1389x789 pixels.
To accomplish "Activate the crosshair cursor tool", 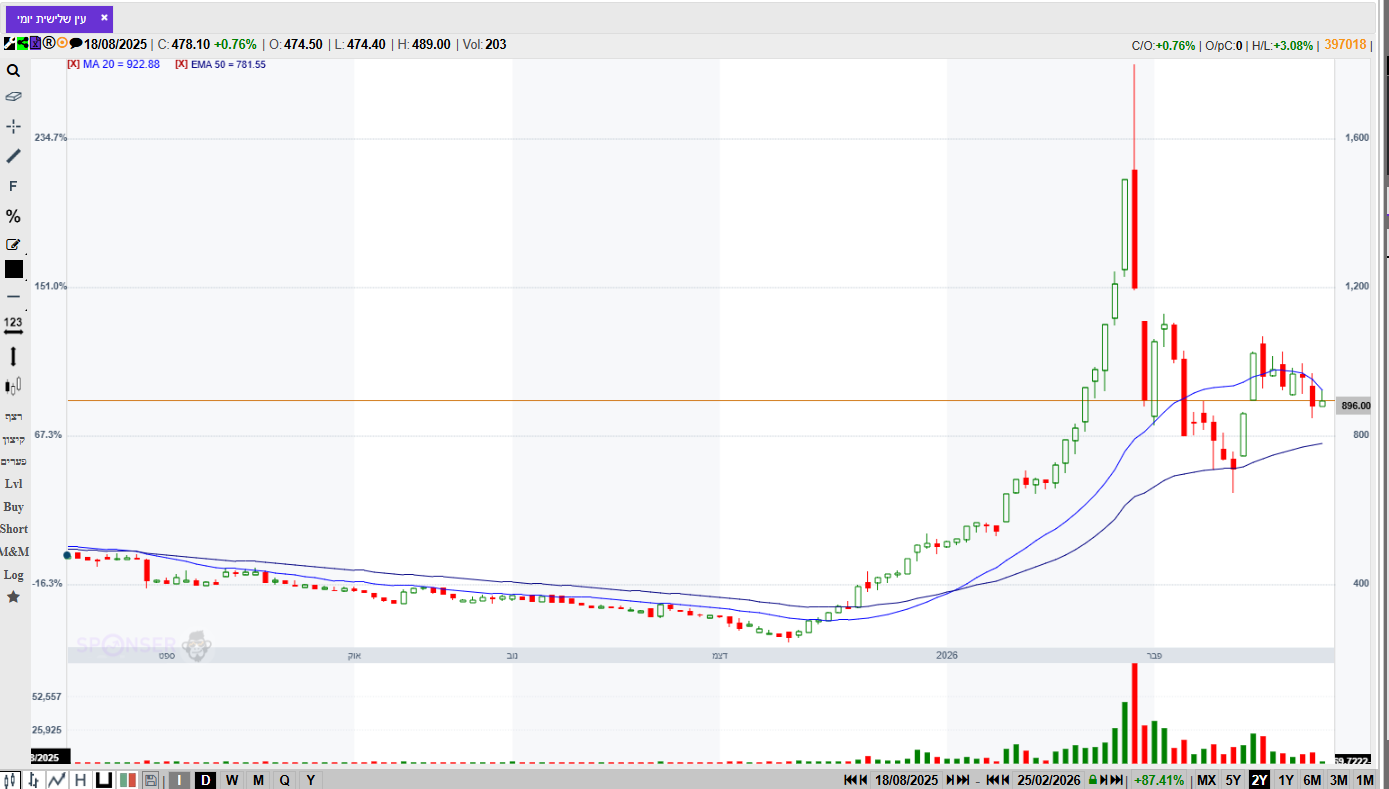I will [x=13, y=126].
